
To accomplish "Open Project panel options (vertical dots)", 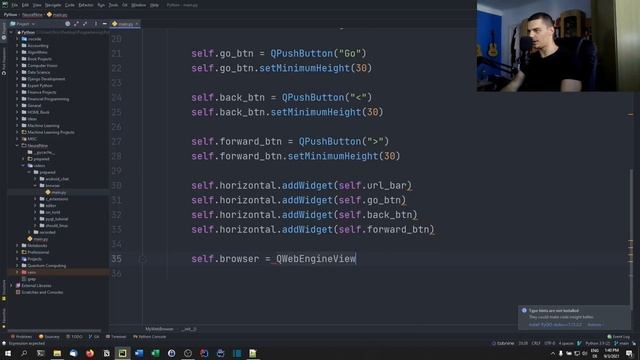I will (96, 24).
